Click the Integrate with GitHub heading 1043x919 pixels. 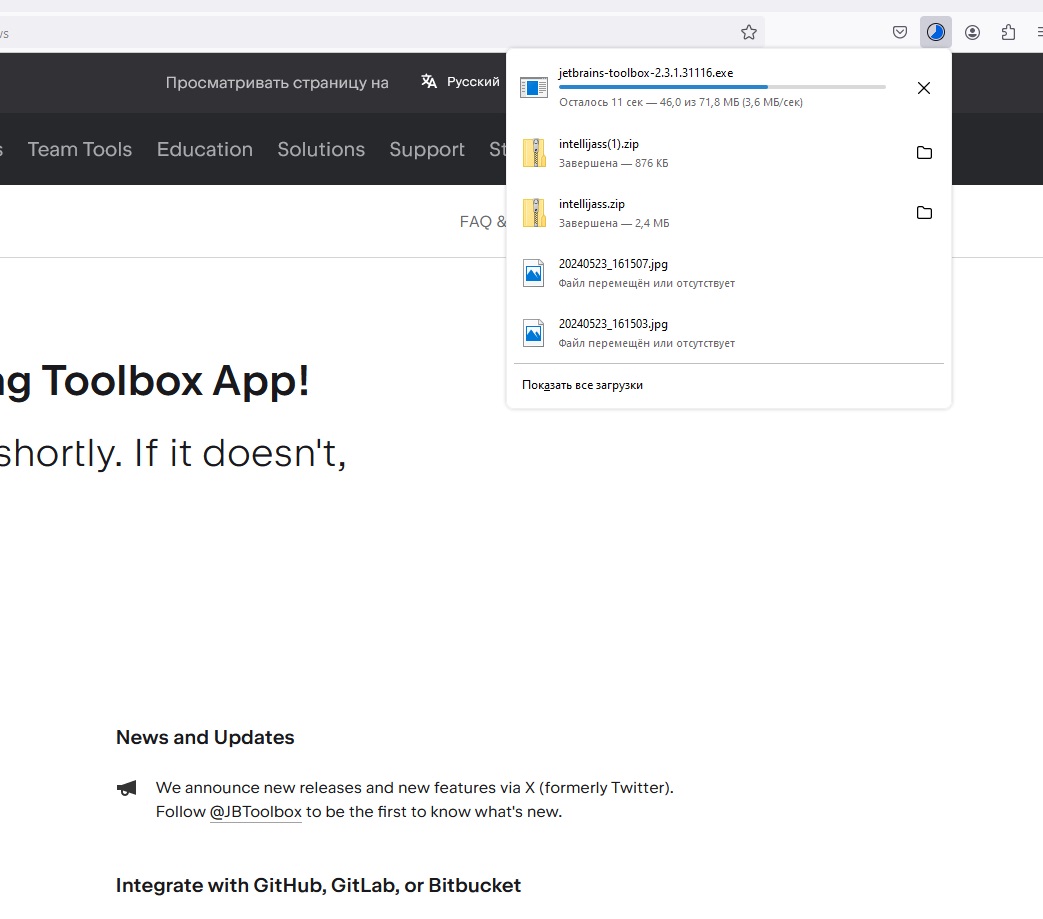coord(319,886)
